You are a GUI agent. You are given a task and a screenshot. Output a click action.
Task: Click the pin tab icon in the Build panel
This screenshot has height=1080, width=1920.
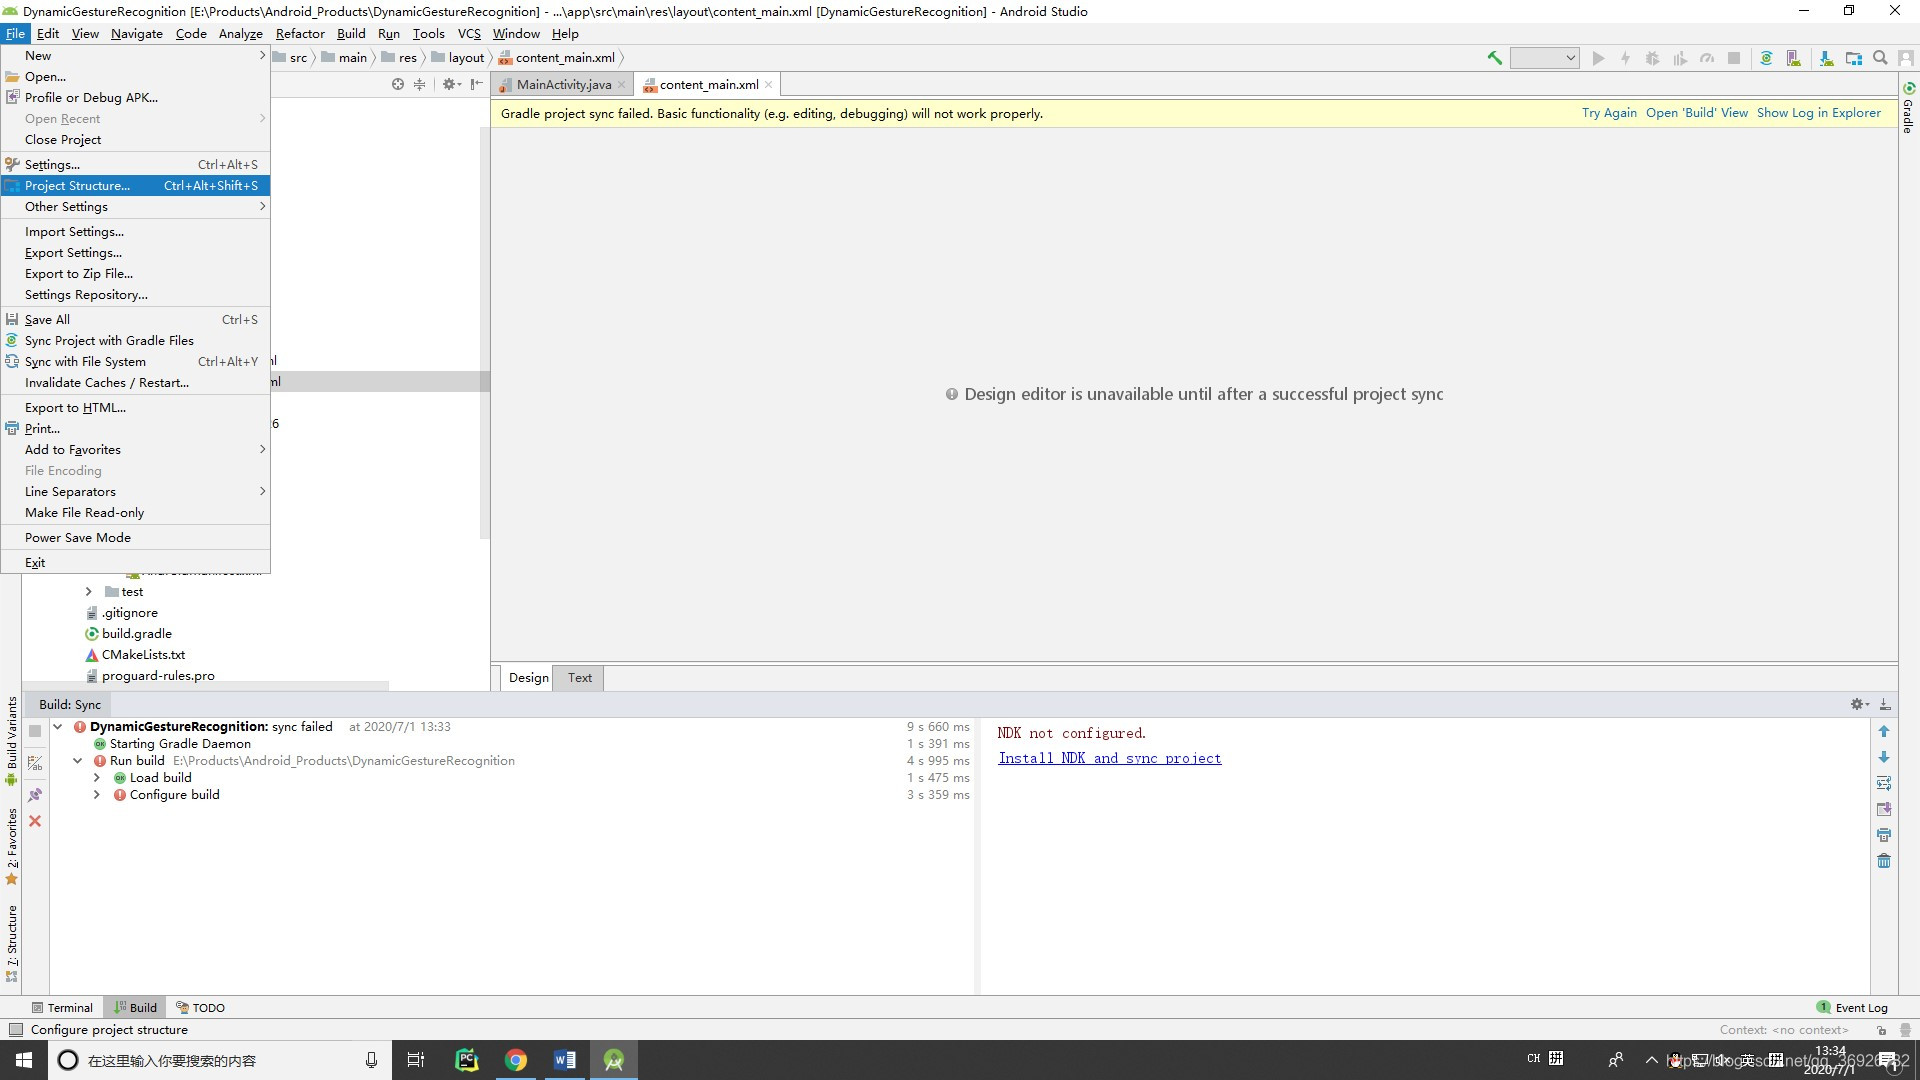35,795
